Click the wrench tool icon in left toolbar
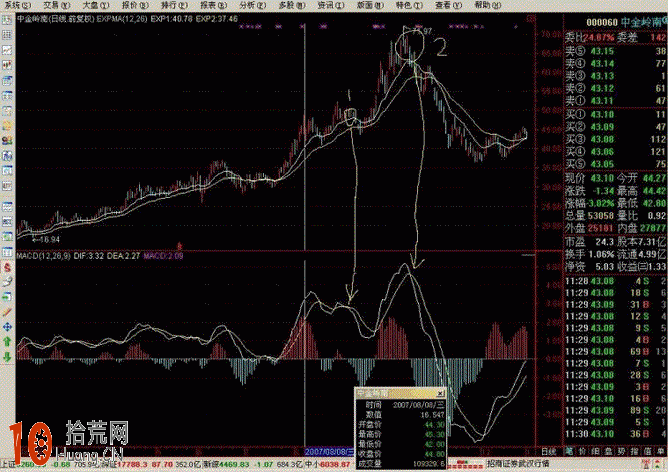The image size is (668, 472). [7, 282]
